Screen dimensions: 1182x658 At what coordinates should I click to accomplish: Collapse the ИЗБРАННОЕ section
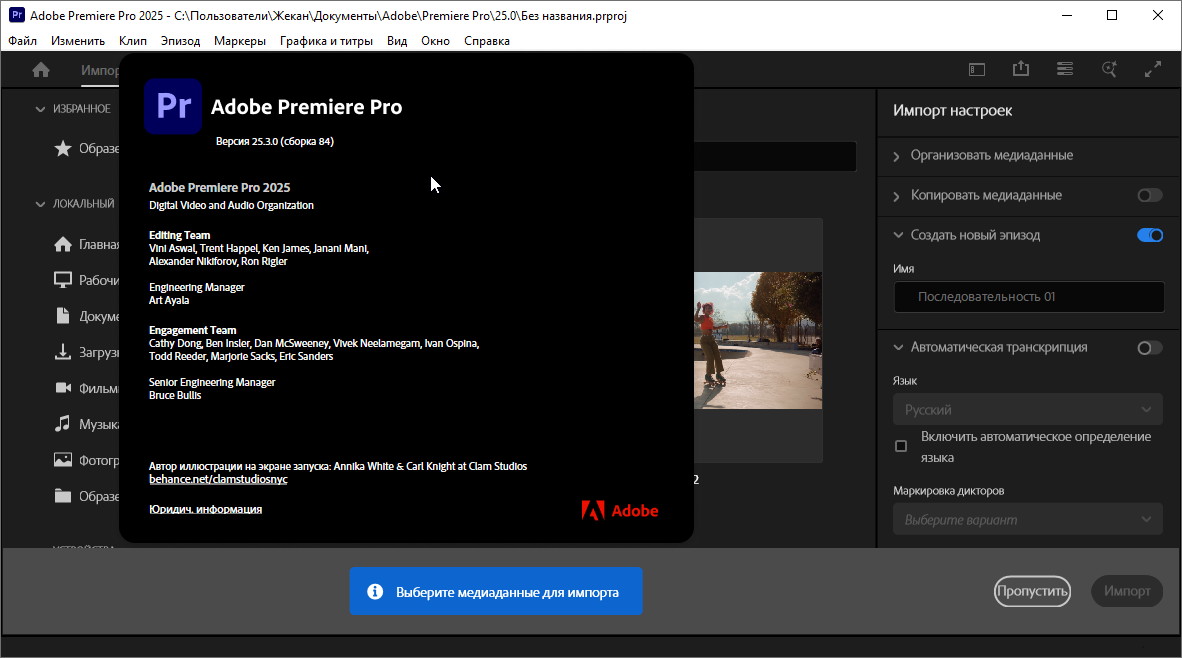coord(40,109)
